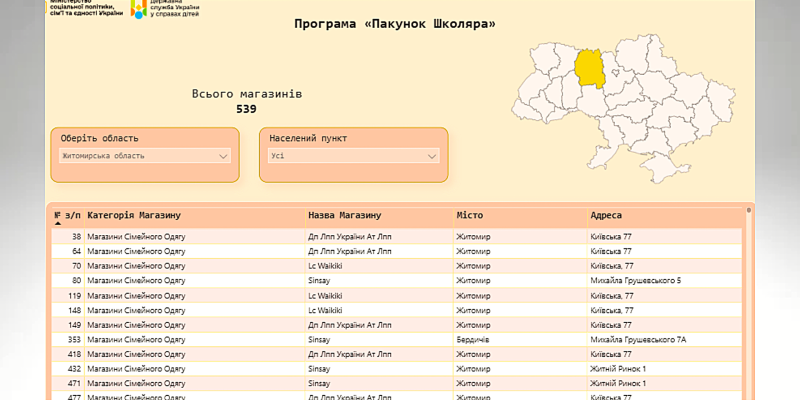Click address Михайла Грушевського 5
Screen dimensions: 800x400
pyautogui.click(x=635, y=281)
